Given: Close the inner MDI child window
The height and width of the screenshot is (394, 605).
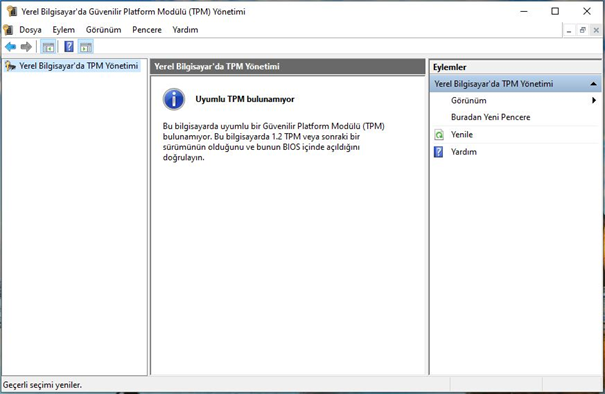Looking at the screenshot, I should [x=596, y=30].
